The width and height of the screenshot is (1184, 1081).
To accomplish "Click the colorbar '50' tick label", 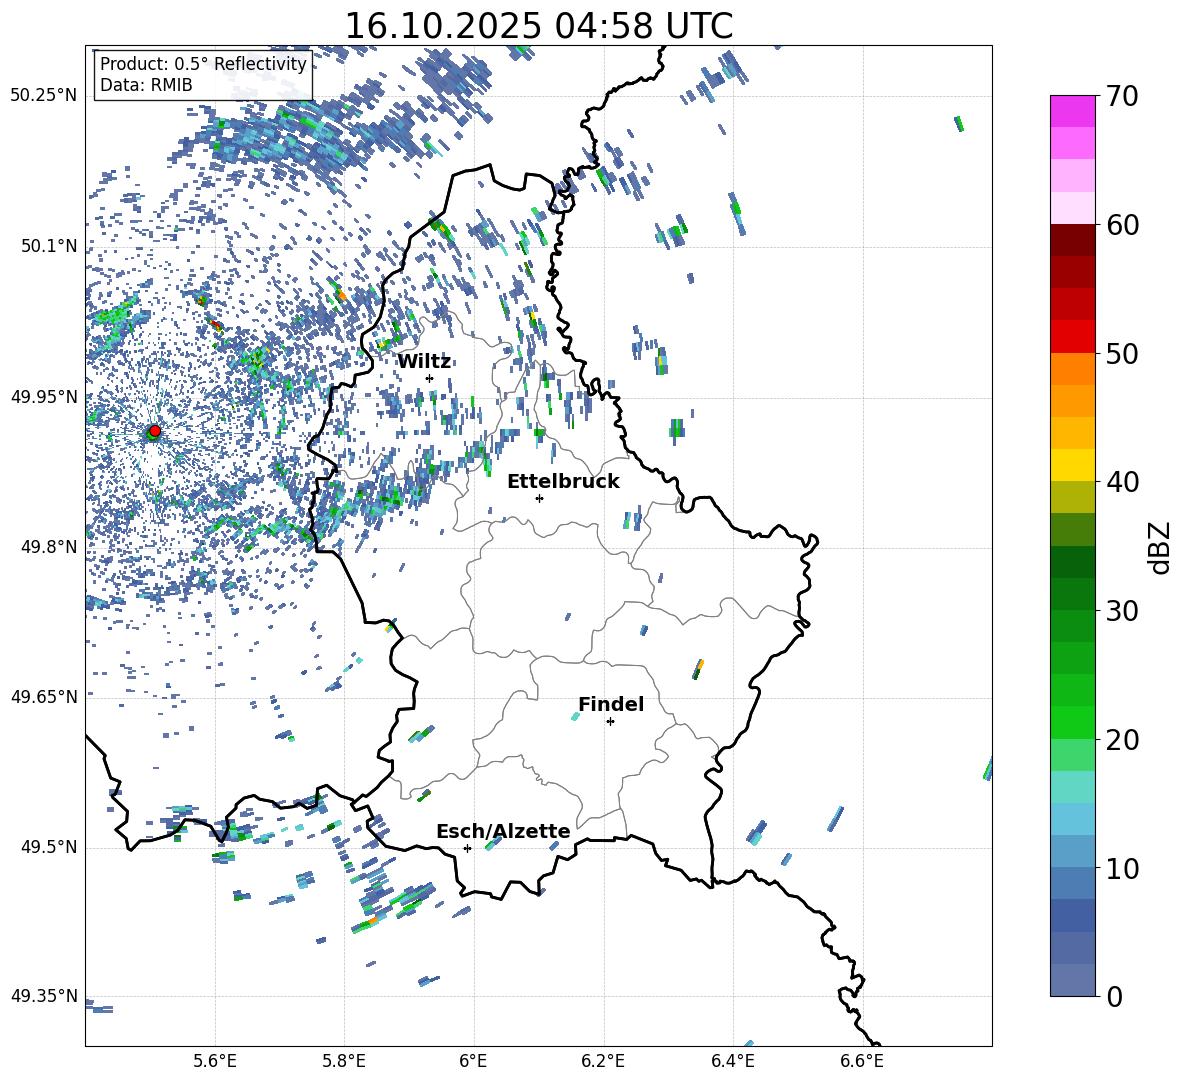I will (1121, 353).
